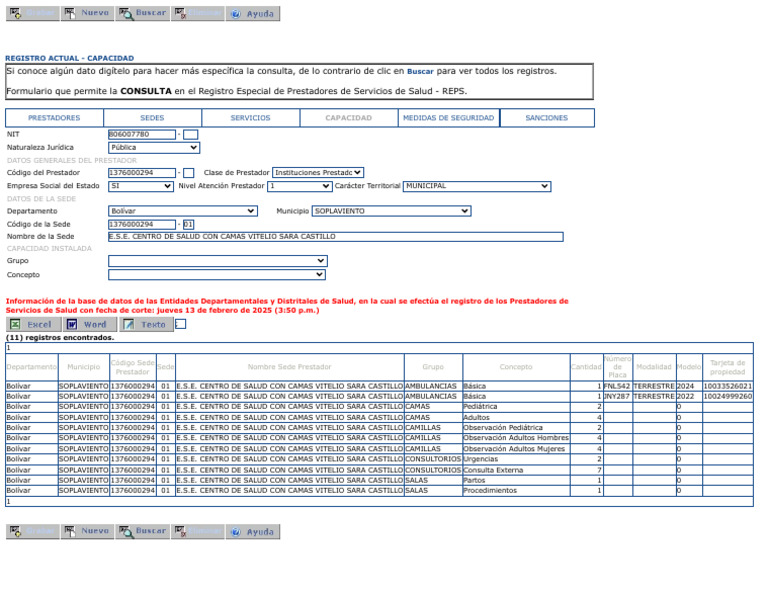Export results using the Texto icon
The width and height of the screenshot is (768, 594).
point(146,324)
